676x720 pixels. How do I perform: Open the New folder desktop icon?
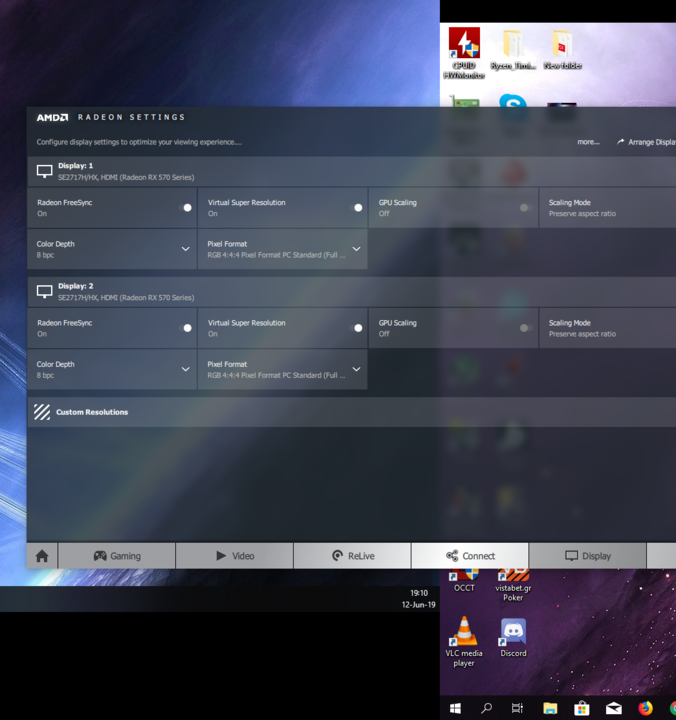pyautogui.click(x=563, y=50)
